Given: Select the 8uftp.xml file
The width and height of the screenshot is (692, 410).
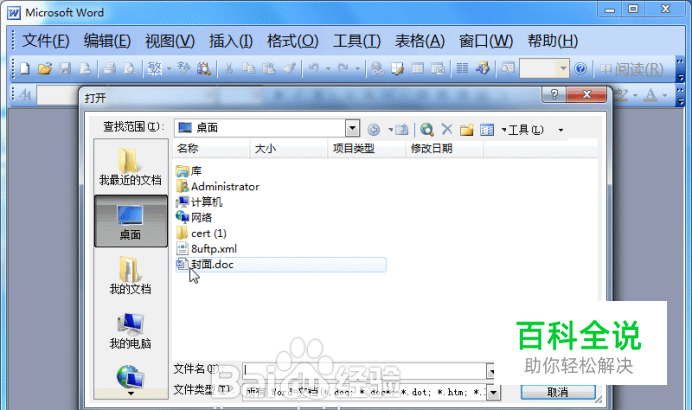Looking at the screenshot, I should click(207, 248).
